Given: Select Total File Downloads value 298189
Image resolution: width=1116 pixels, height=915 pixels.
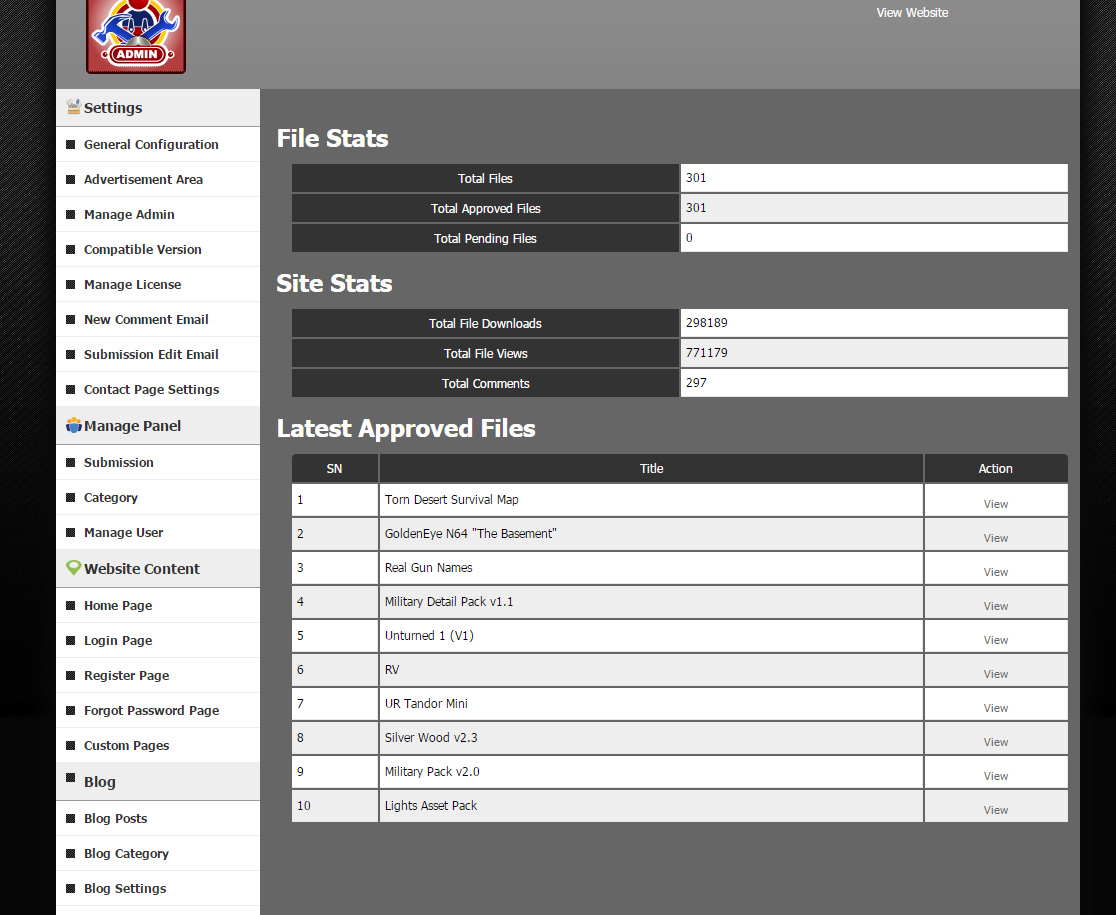Looking at the screenshot, I should 706,323.
